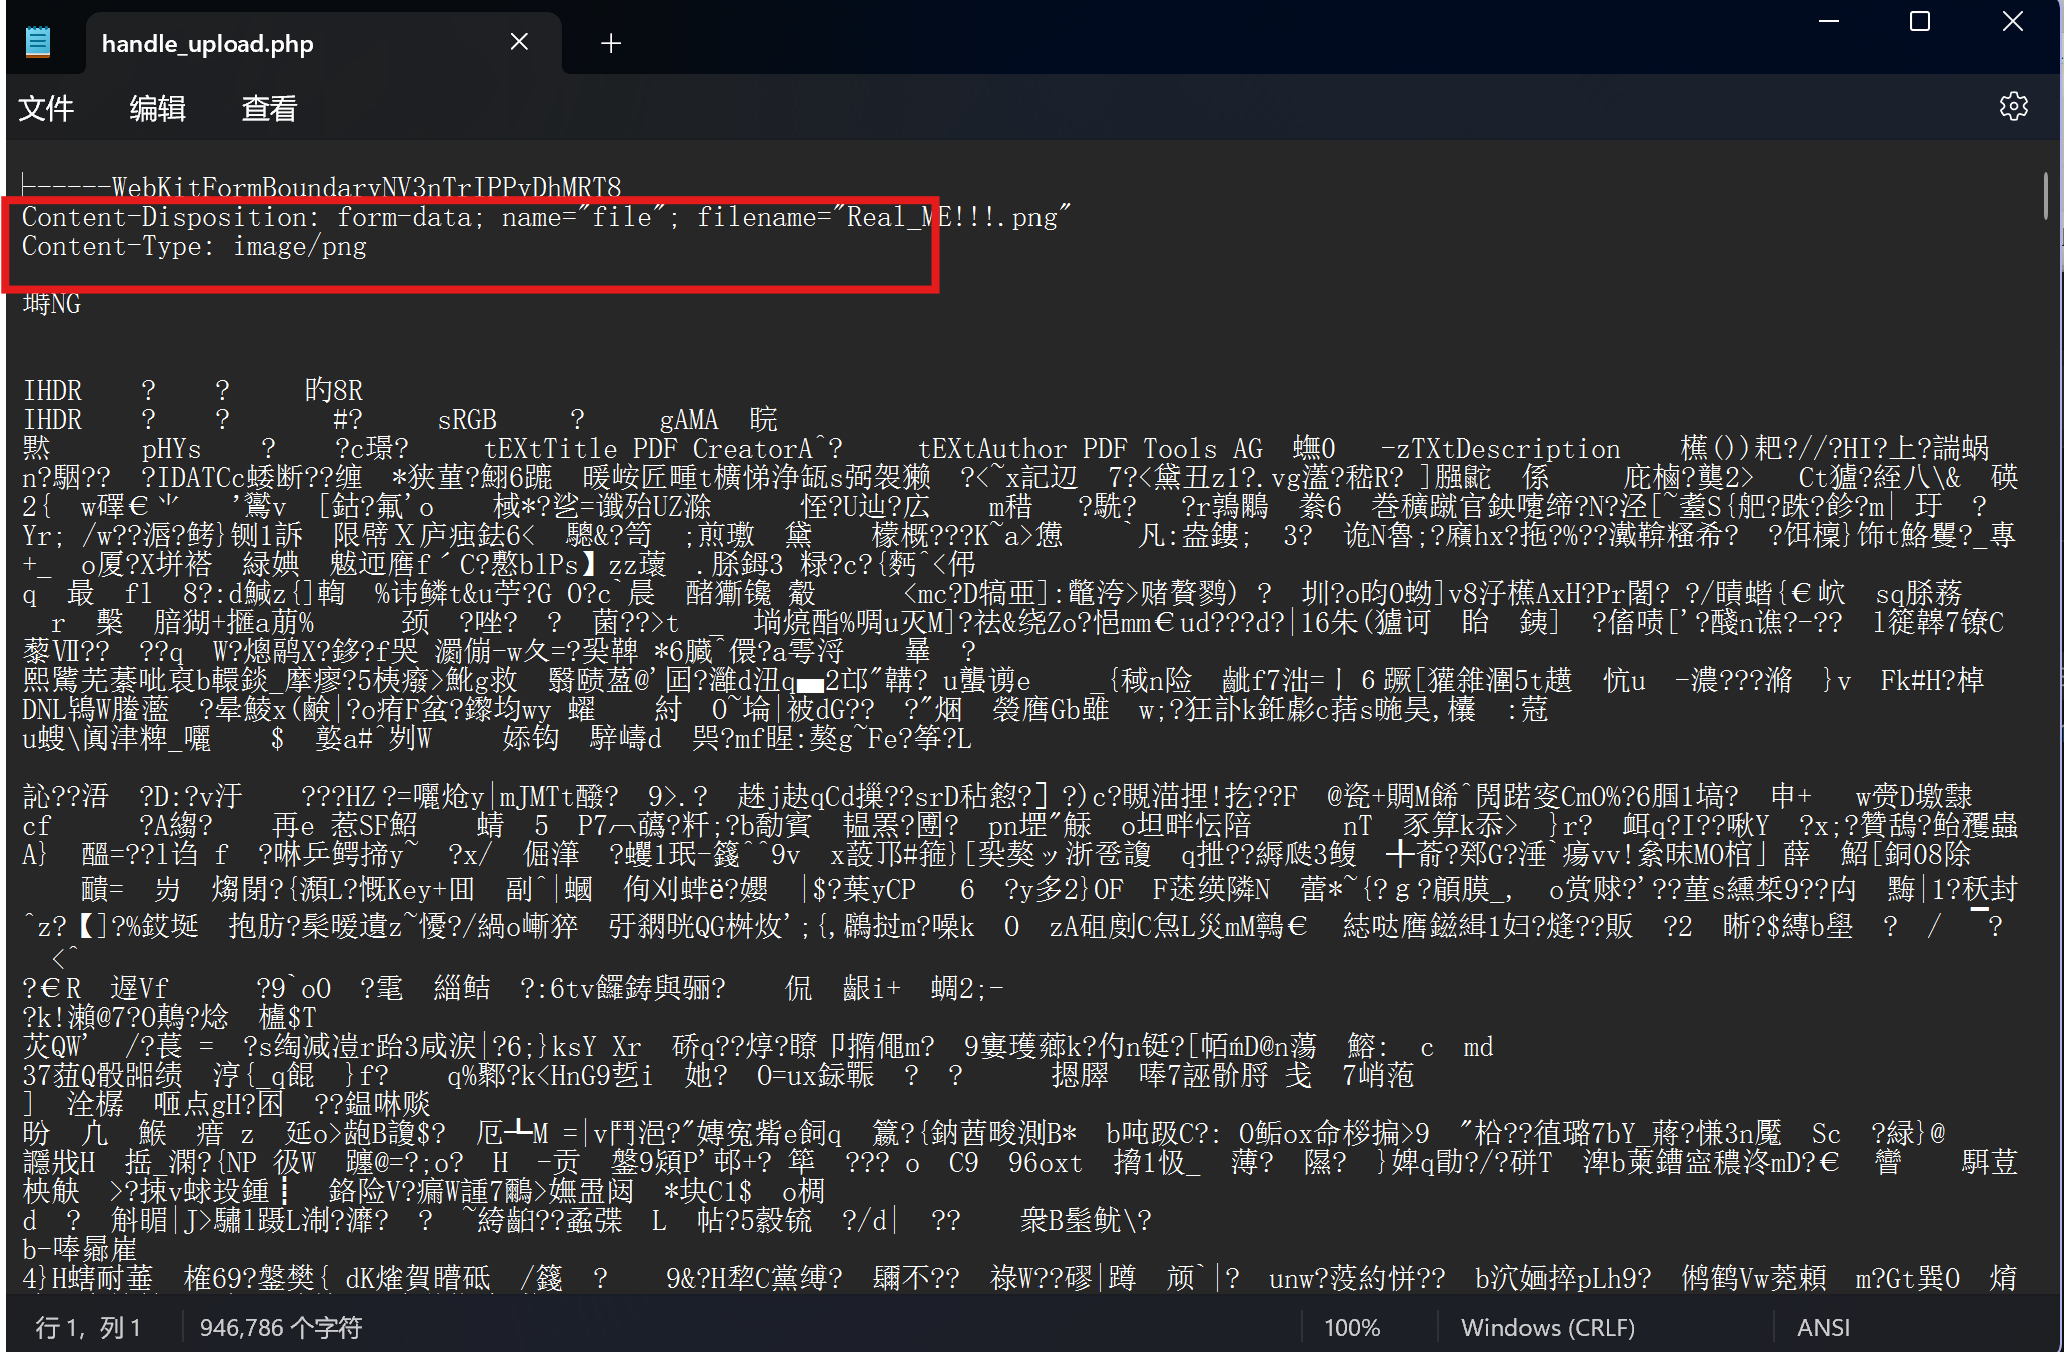Screen dimensions: 2064x1352
Task: Open the 编辑 menu
Action: 157,108
